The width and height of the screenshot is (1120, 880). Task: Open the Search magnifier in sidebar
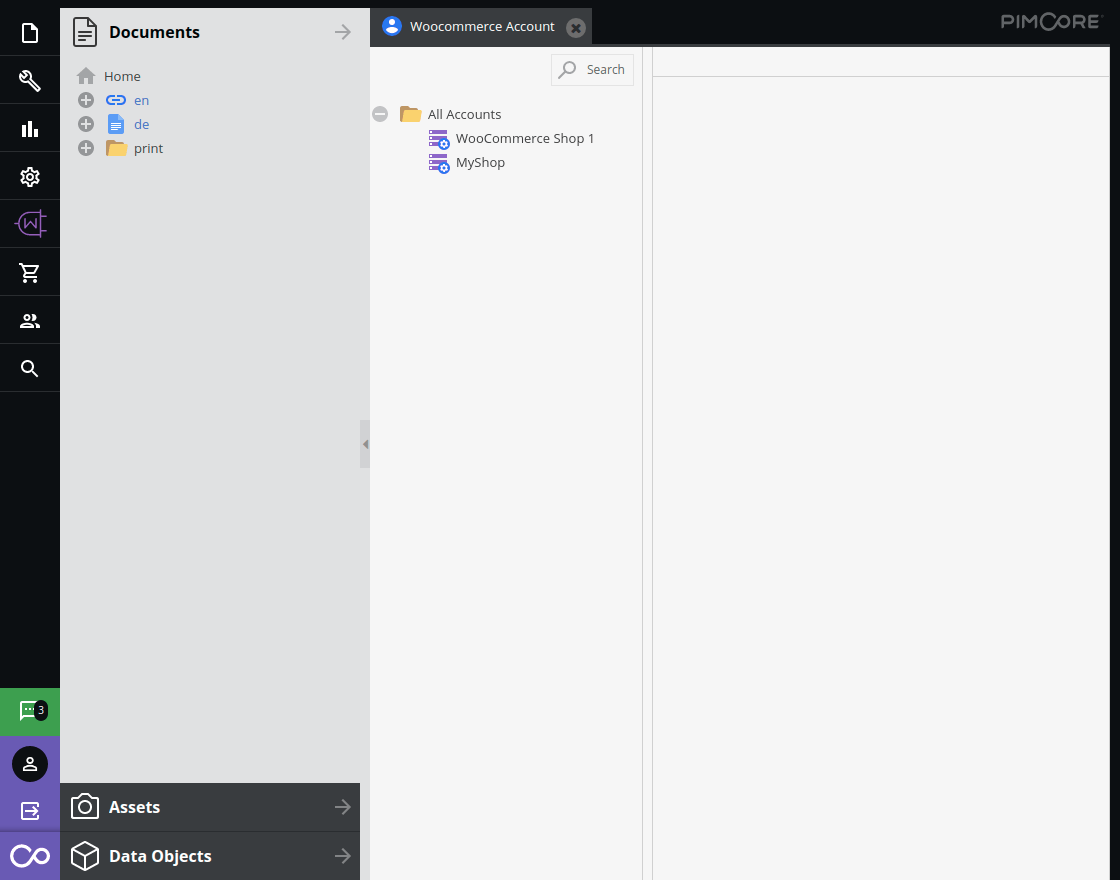click(x=30, y=369)
